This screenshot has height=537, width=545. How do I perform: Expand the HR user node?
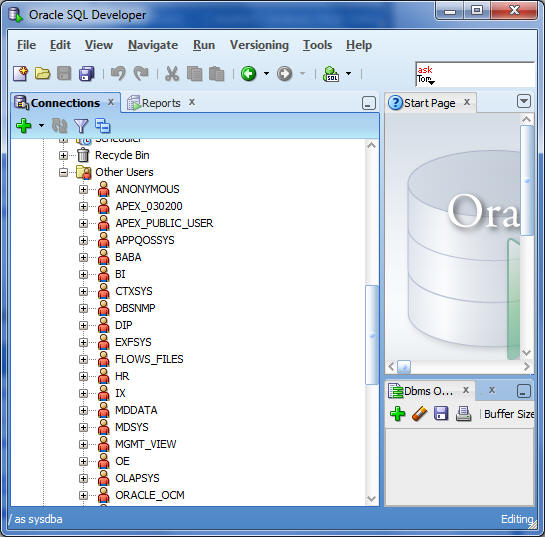[x=83, y=376]
